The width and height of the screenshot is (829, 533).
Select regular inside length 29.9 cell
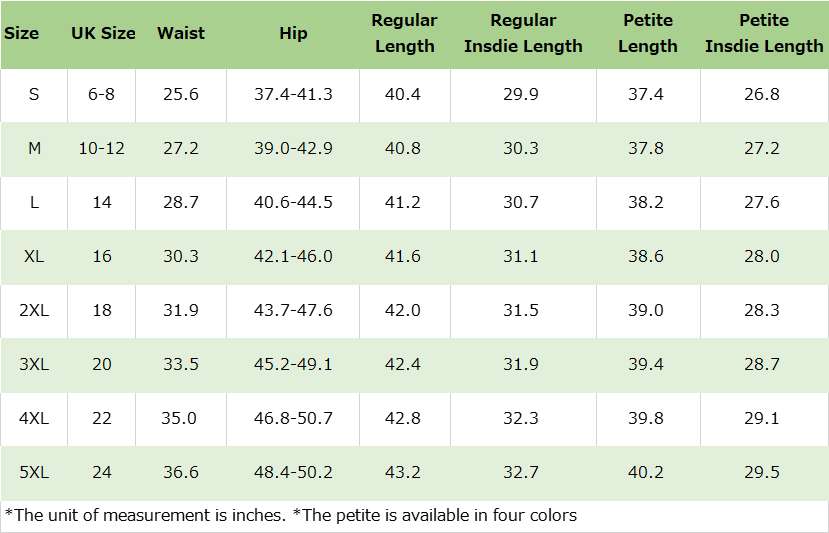521,94
